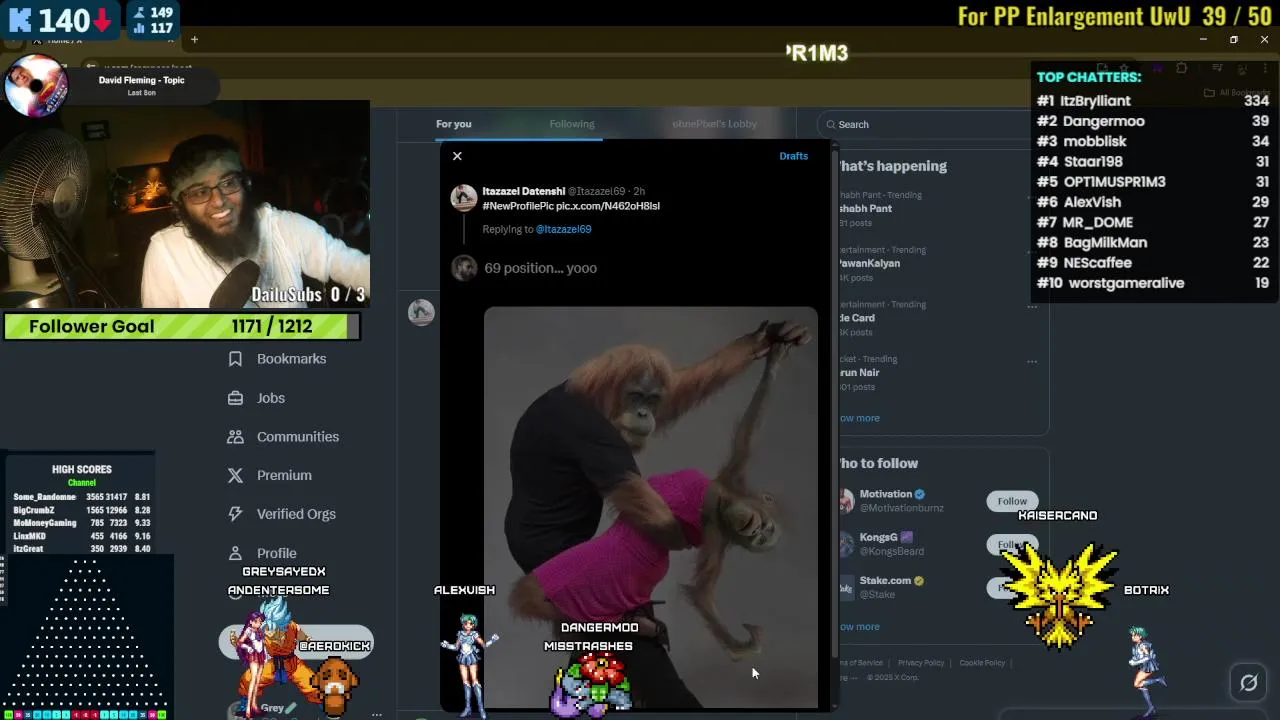Switch to the Following tab
Screen dimensions: 1280x720
(x=572, y=124)
